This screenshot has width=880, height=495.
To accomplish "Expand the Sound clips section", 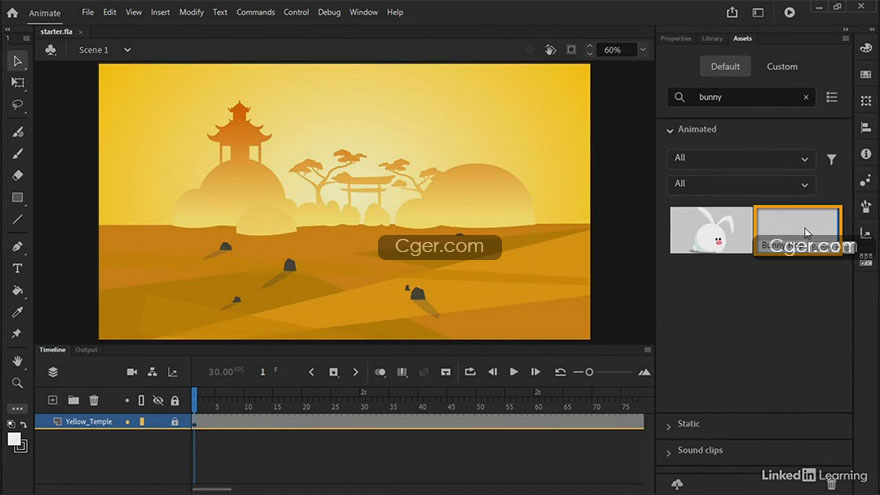I will coord(668,452).
